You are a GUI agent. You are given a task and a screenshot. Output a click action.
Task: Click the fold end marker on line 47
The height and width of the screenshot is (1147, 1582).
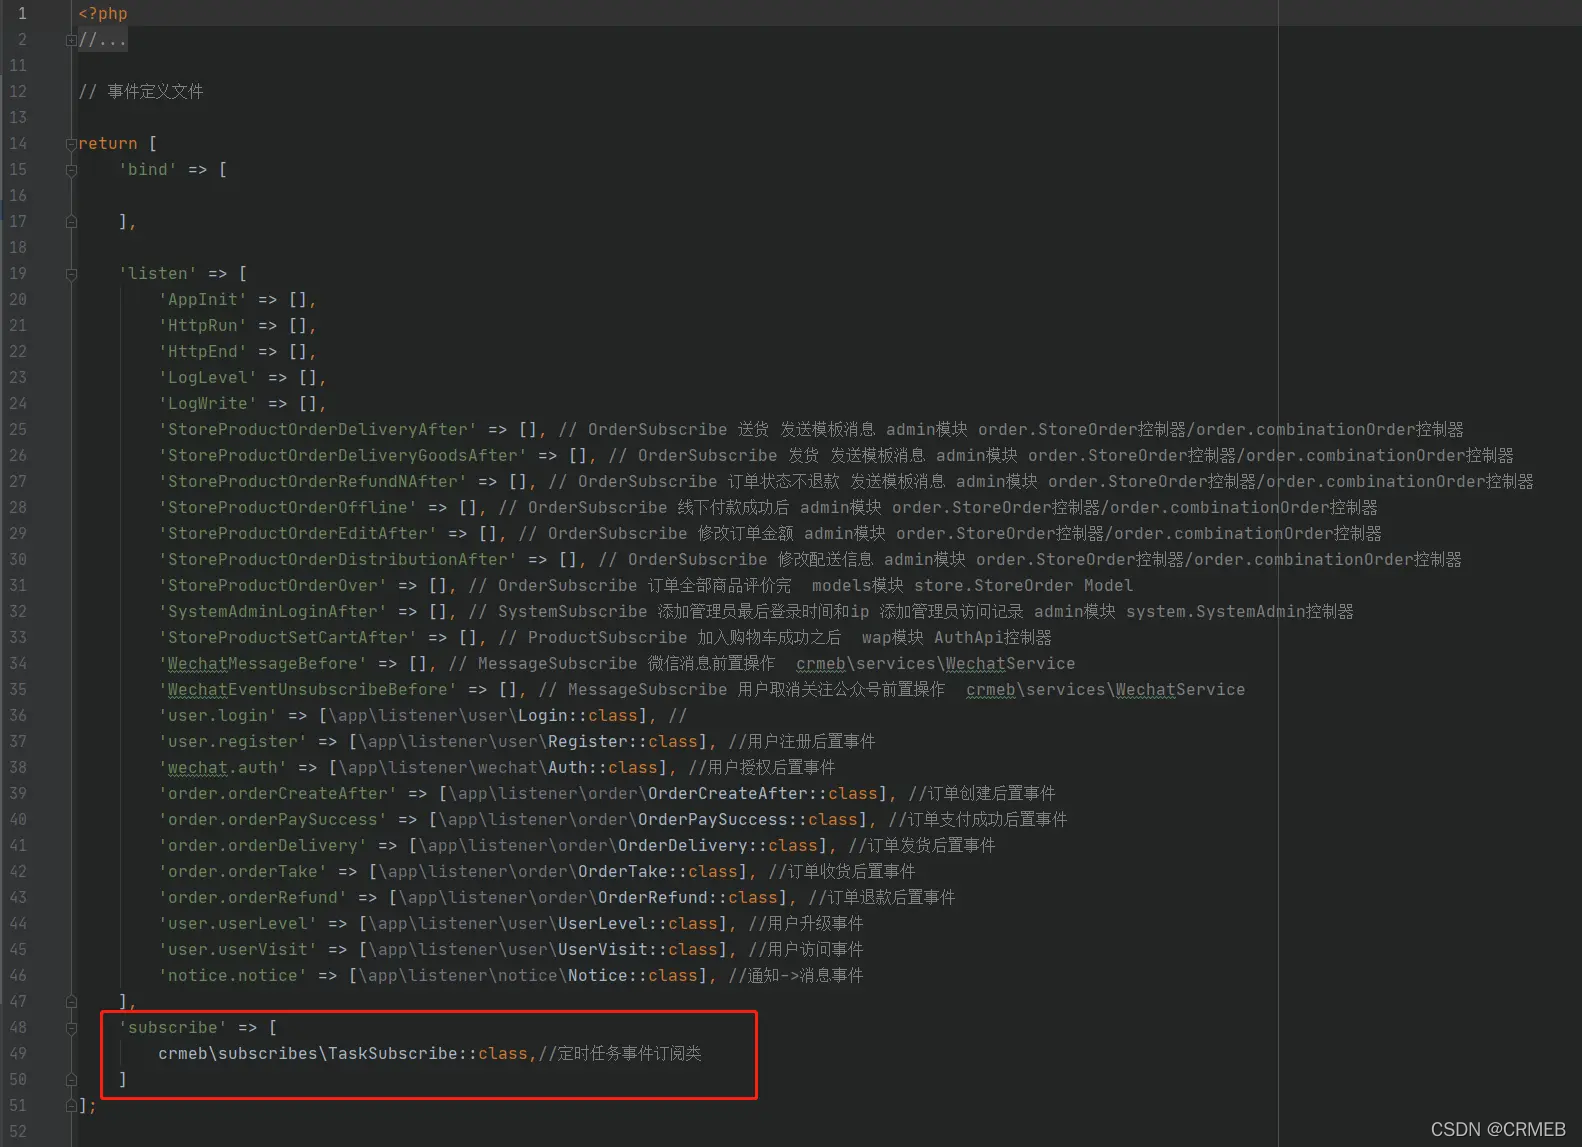(x=71, y=1002)
